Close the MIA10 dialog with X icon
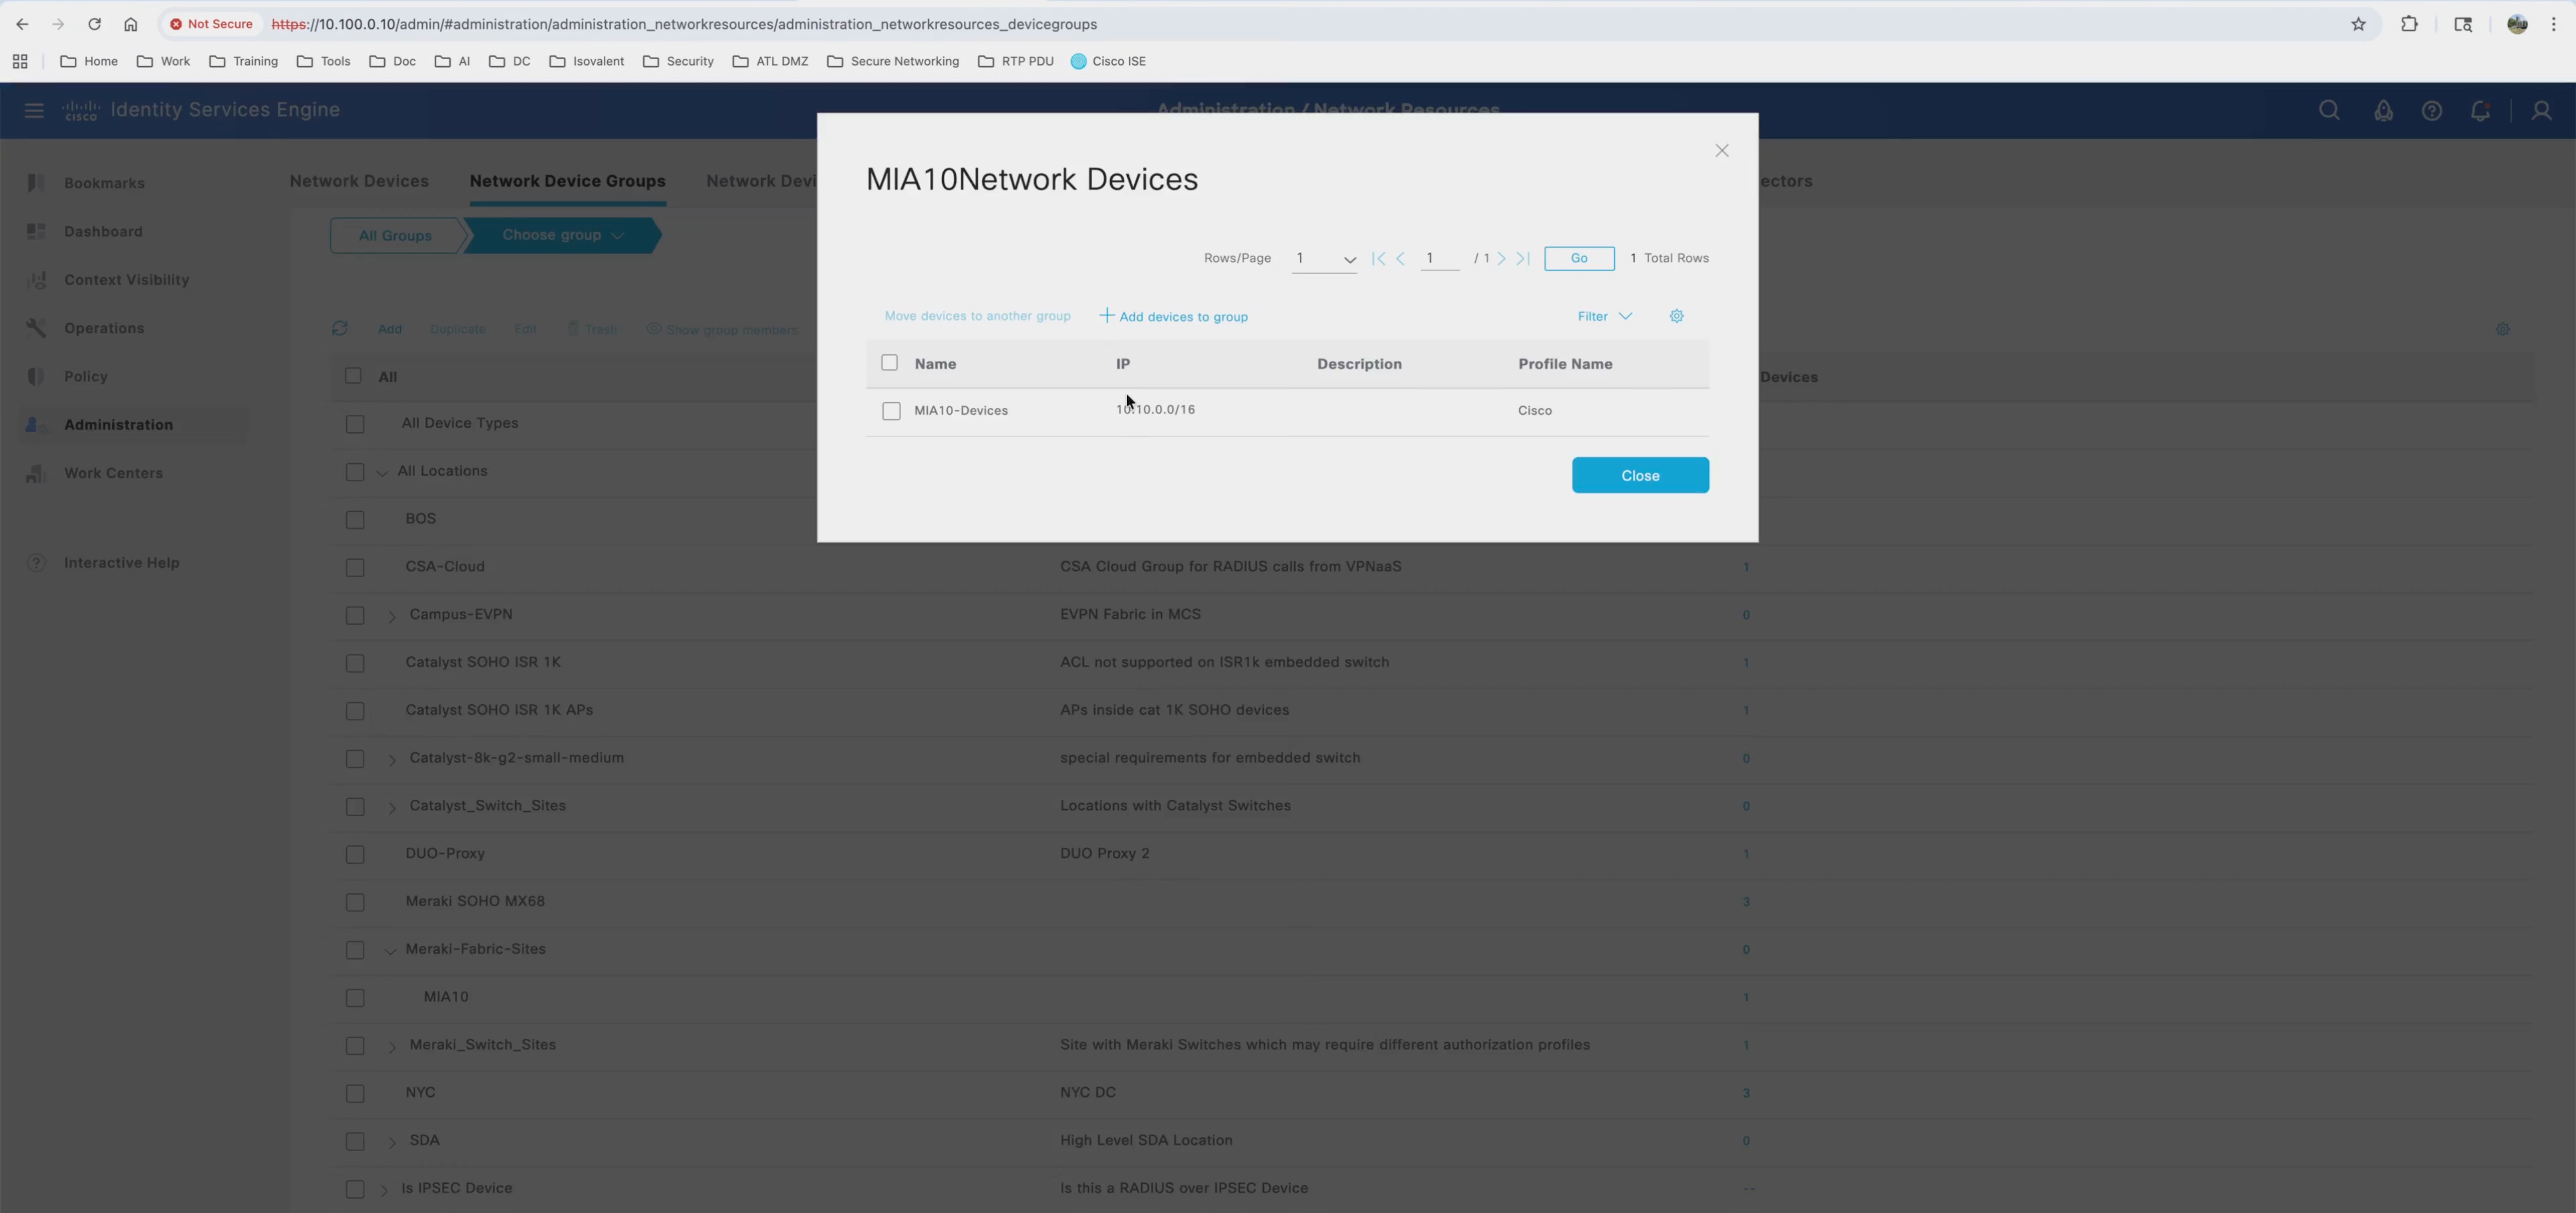Image resolution: width=2576 pixels, height=1213 pixels. tap(1722, 151)
